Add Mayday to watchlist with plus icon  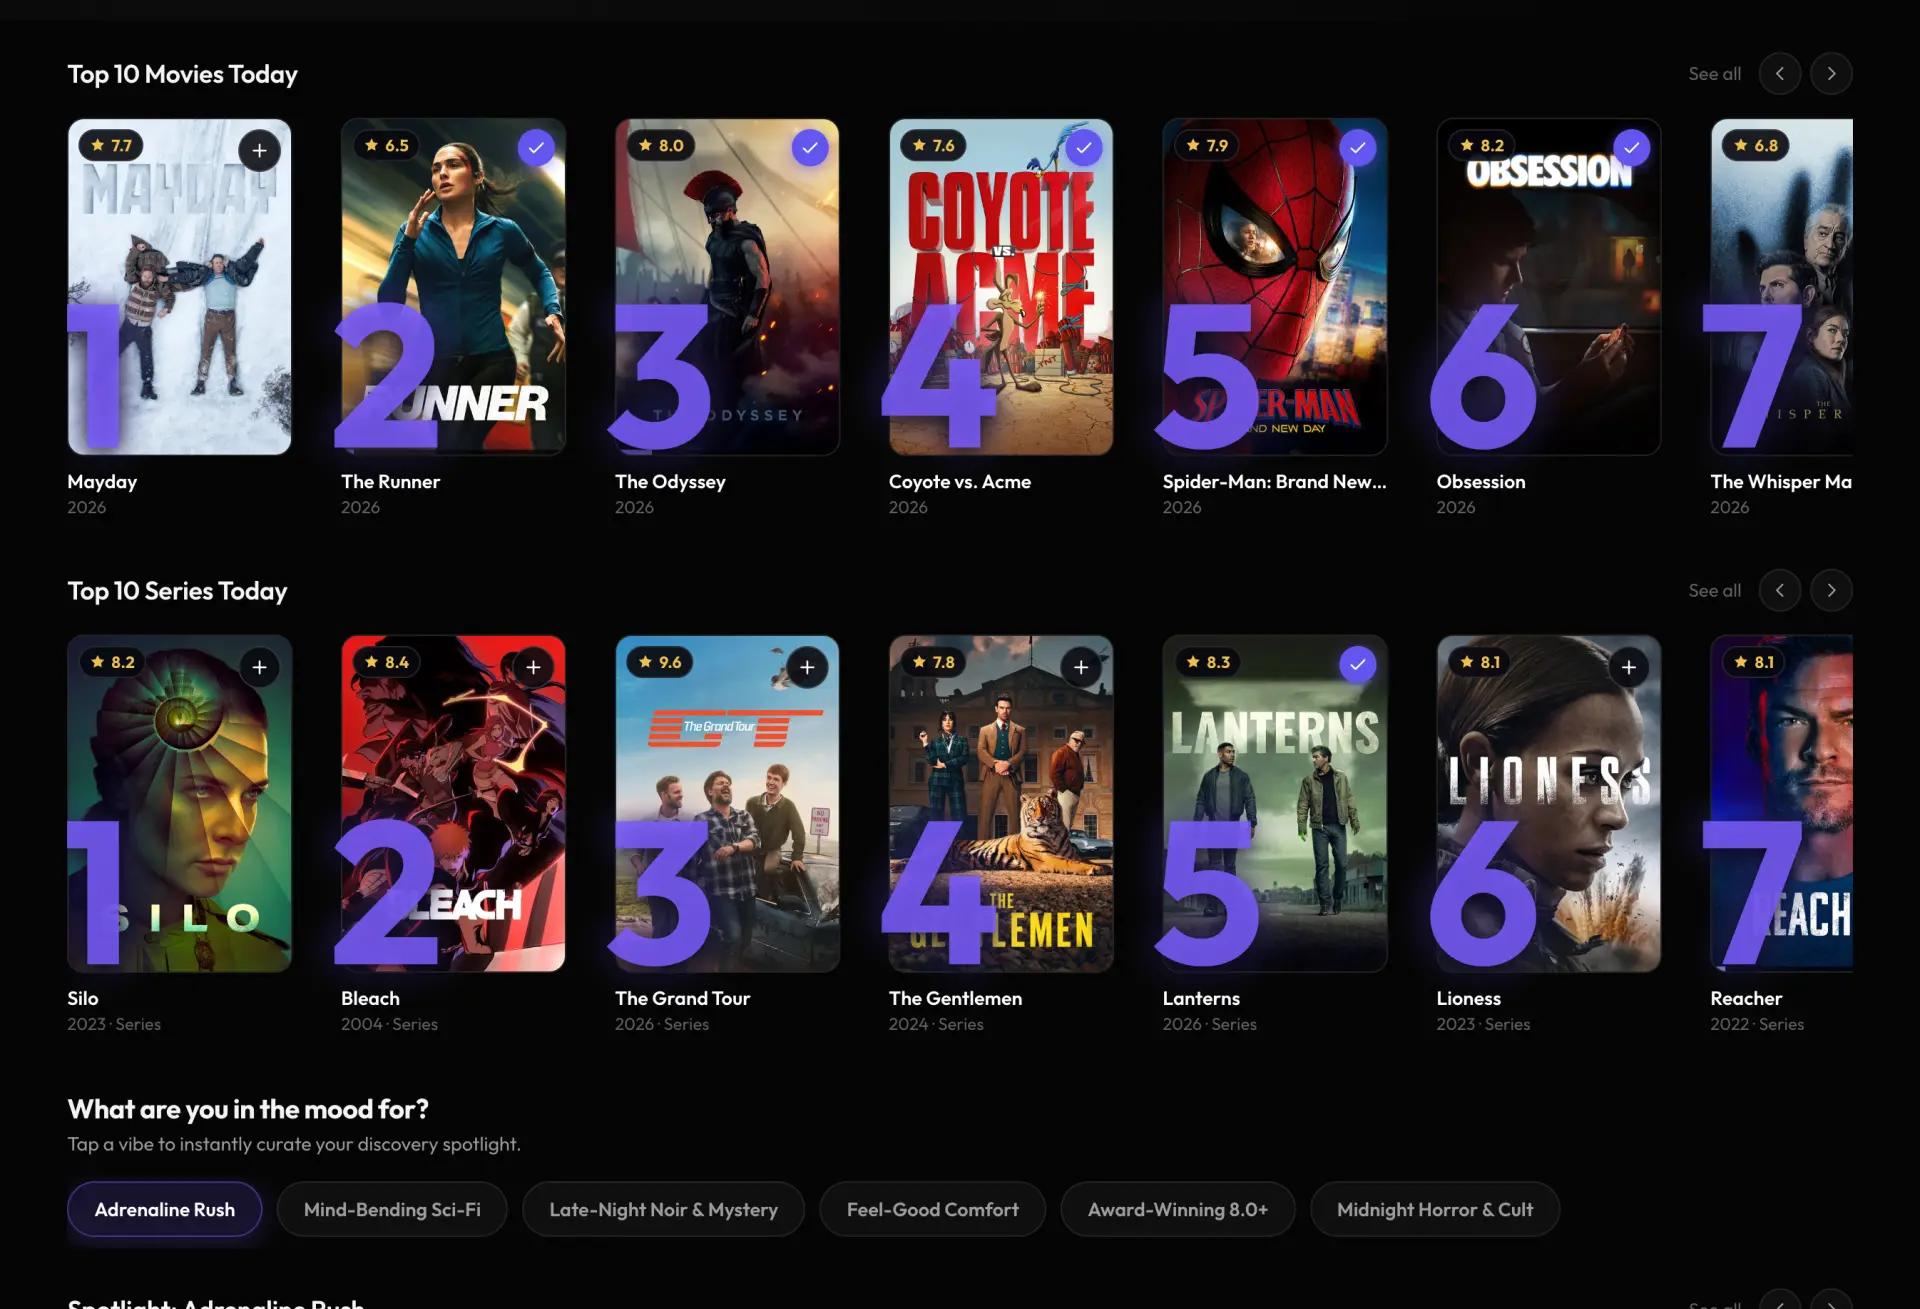click(259, 151)
